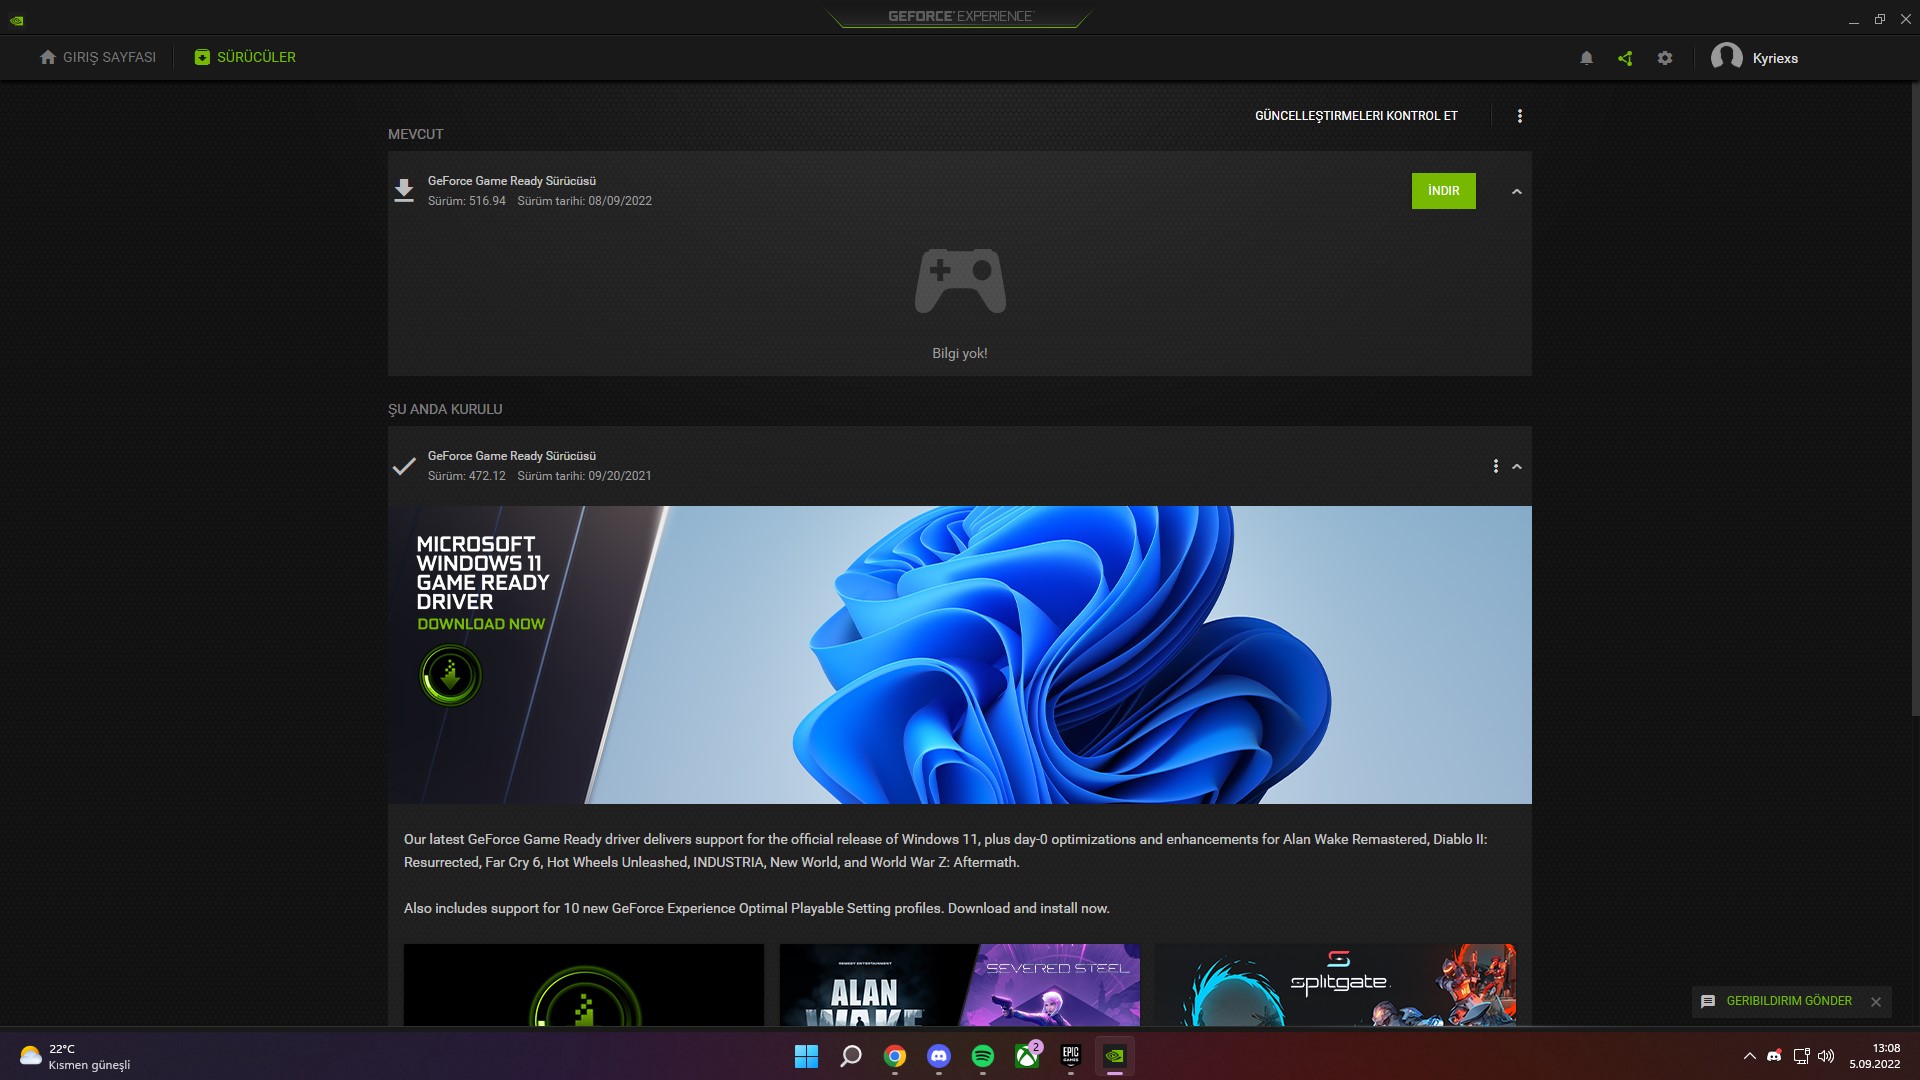The height and width of the screenshot is (1080, 1920).
Task: Click the Splitgate game thumbnail
Action: (x=1335, y=984)
